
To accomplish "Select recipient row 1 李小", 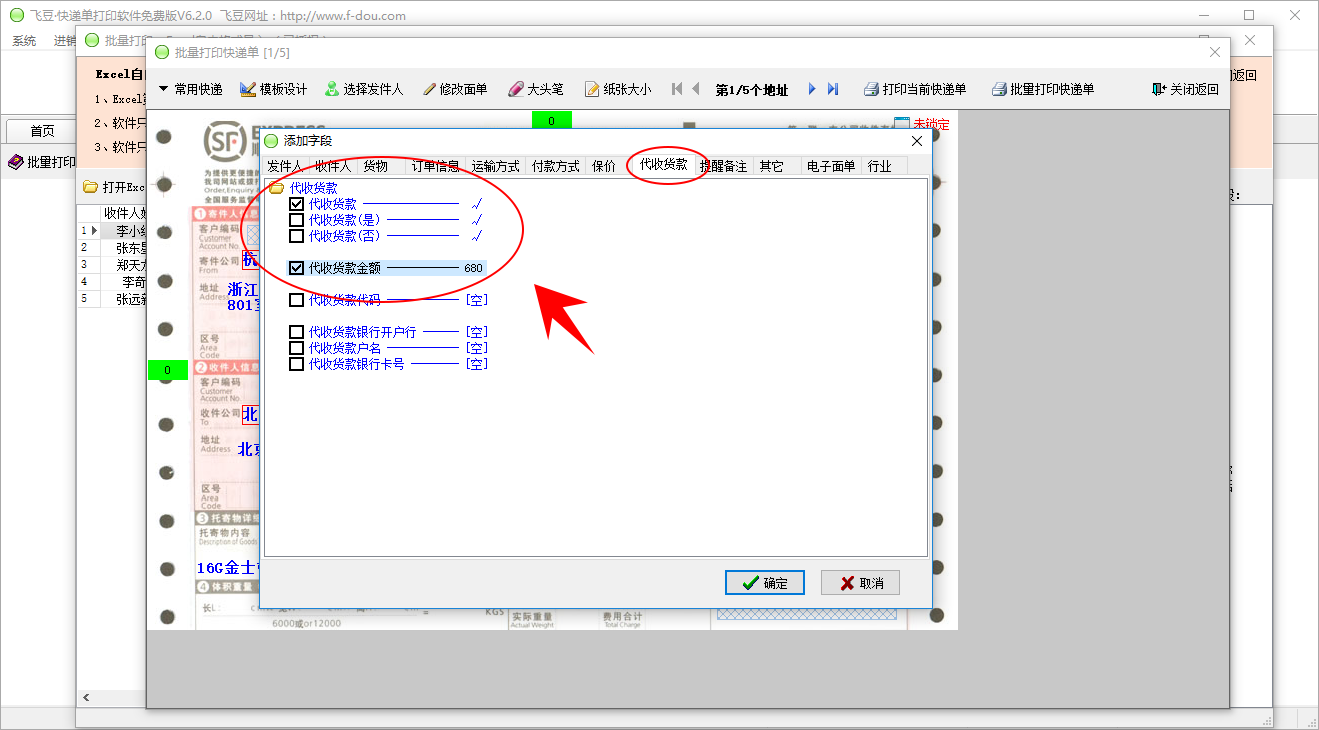I will click(113, 231).
